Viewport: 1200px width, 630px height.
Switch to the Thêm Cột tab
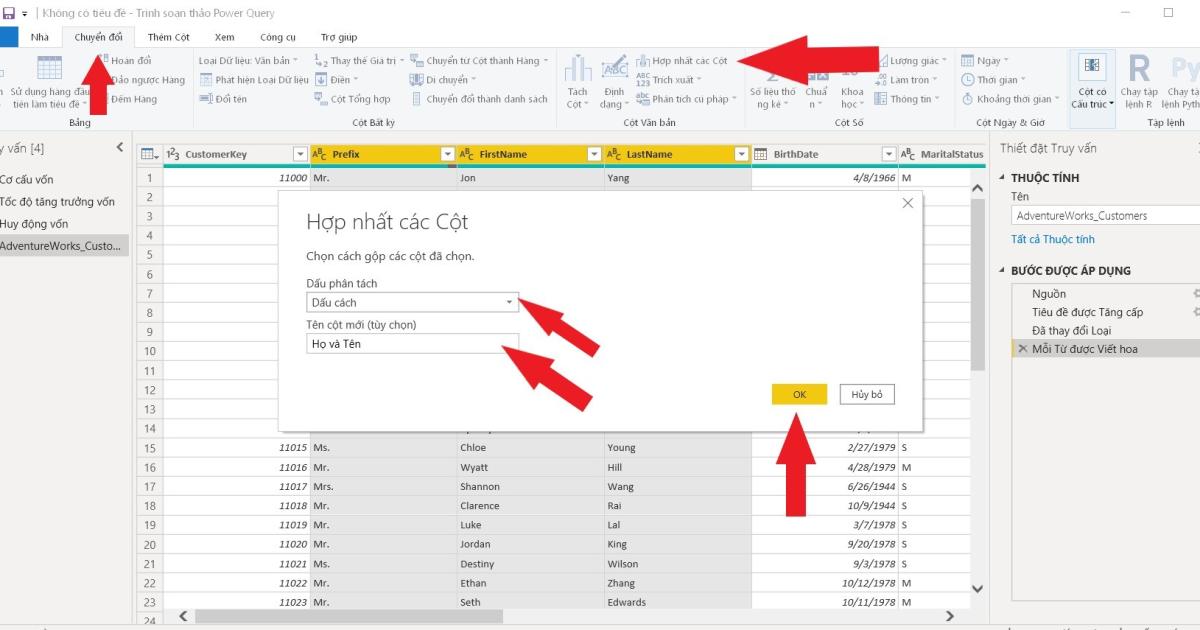coord(168,37)
